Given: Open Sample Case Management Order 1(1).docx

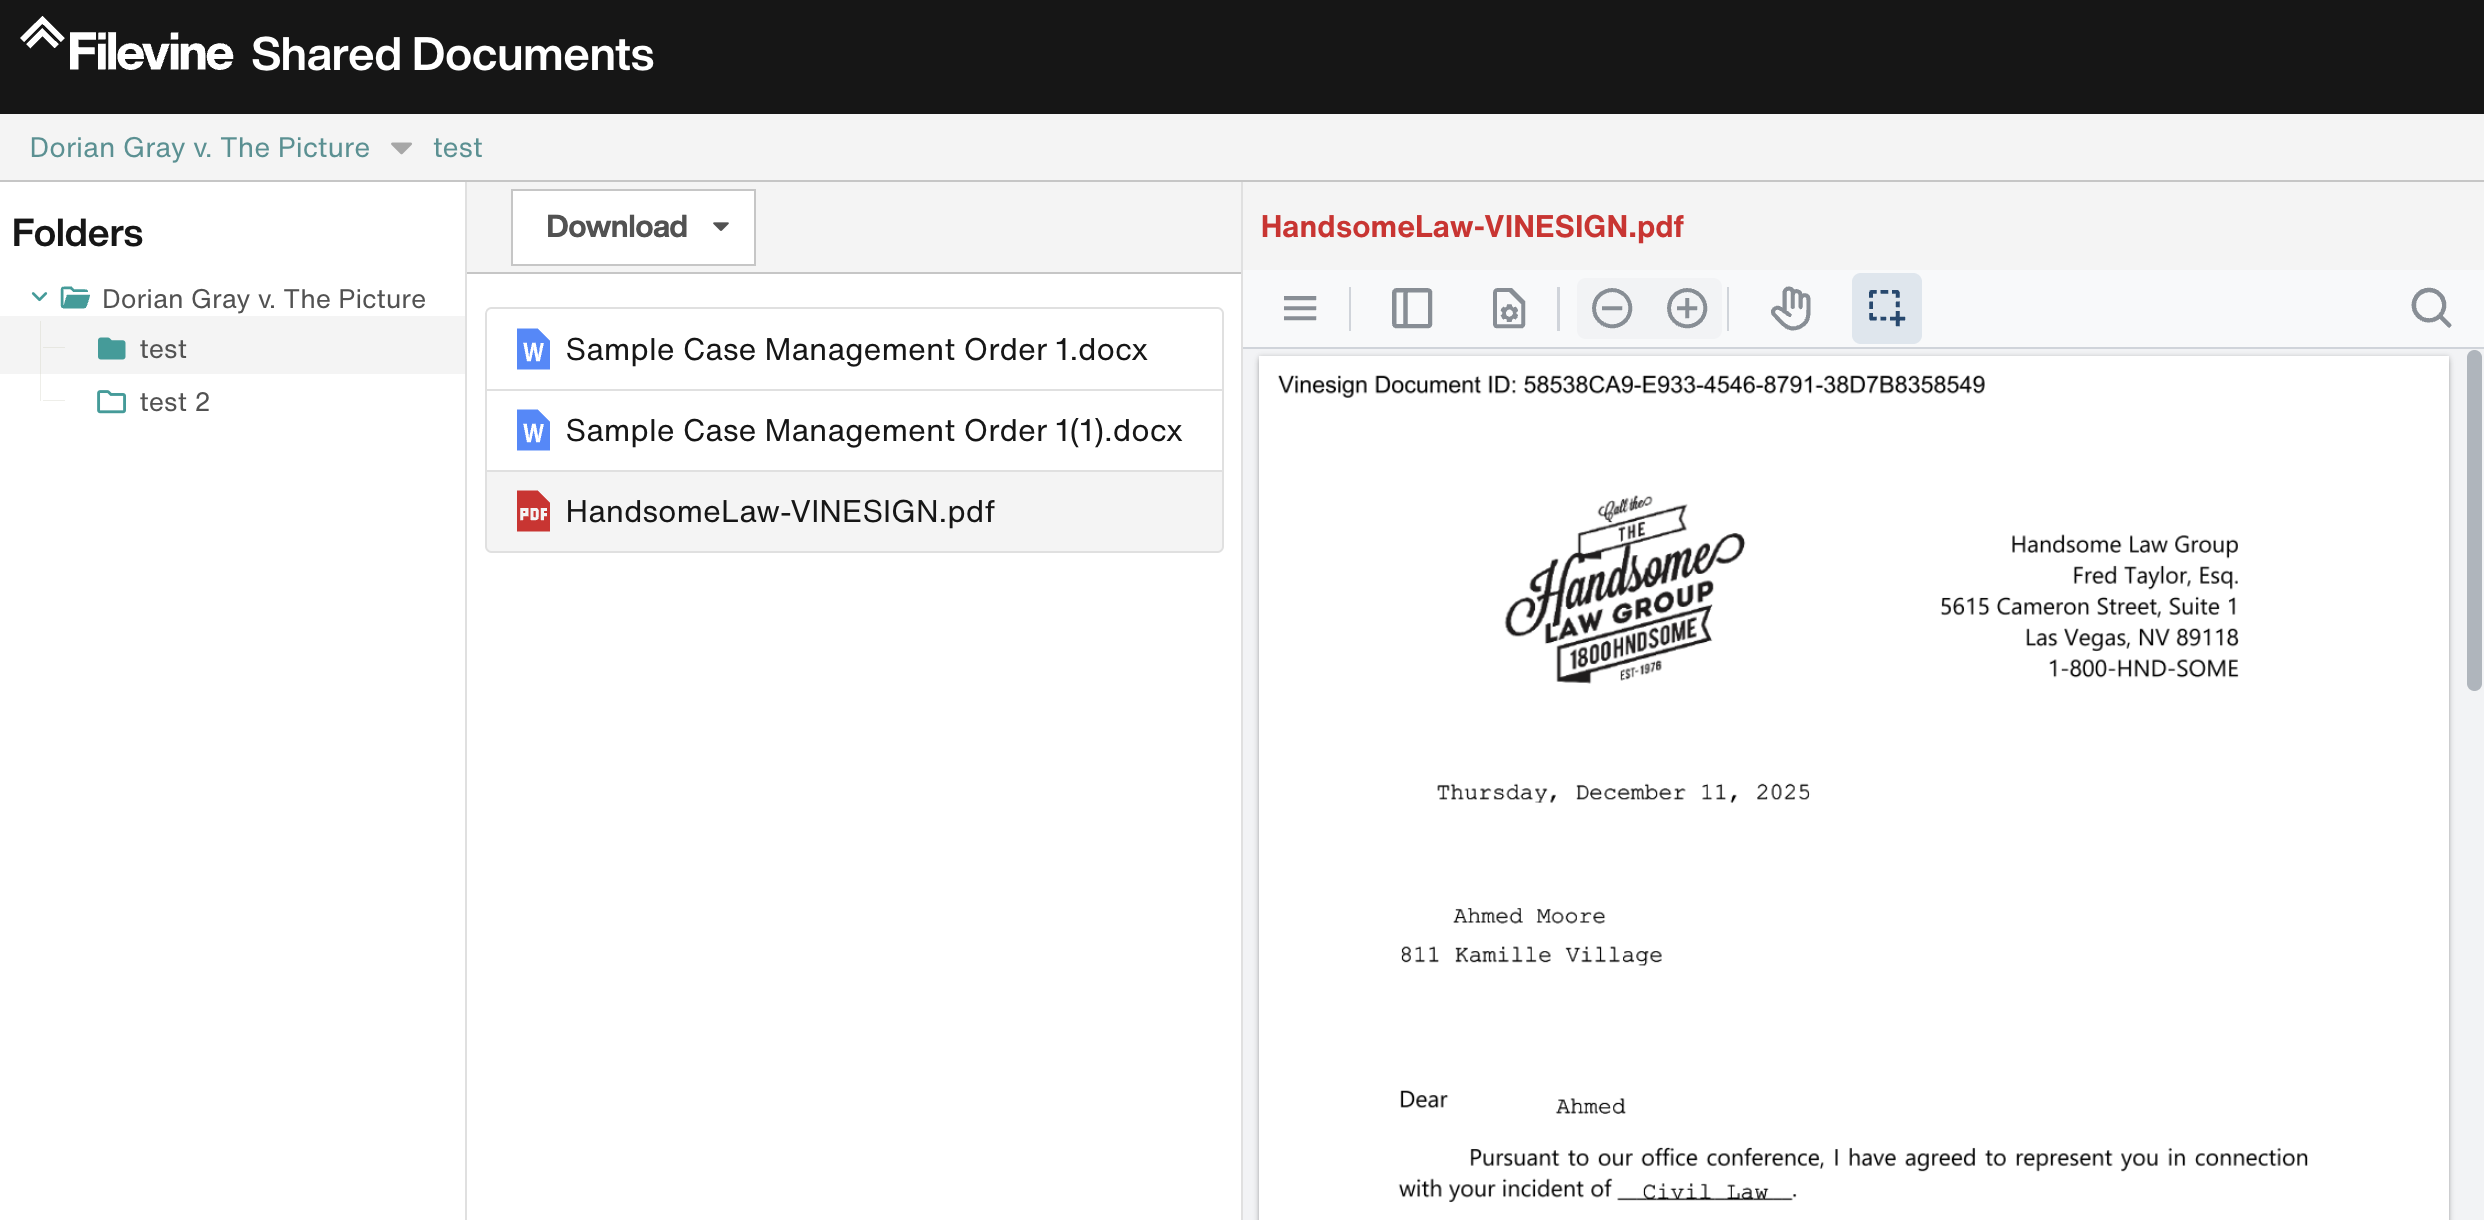Looking at the screenshot, I should pyautogui.click(x=854, y=430).
